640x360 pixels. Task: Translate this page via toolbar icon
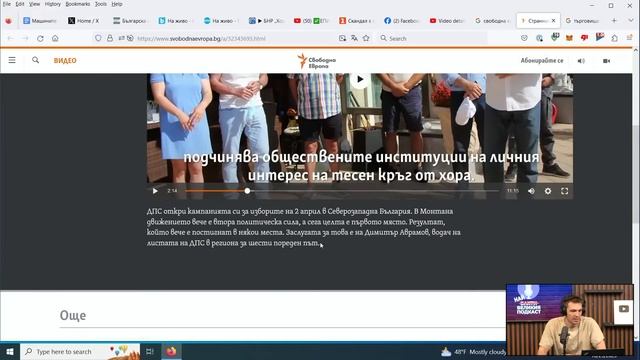pyautogui.click(x=354, y=38)
